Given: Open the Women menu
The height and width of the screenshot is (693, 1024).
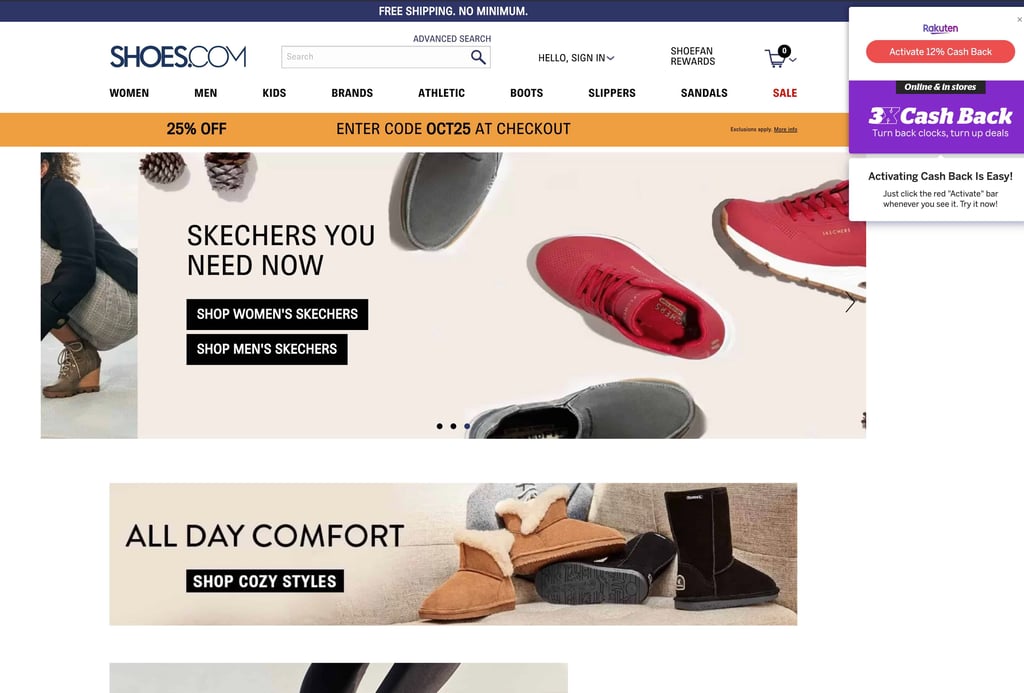Looking at the screenshot, I should (129, 93).
